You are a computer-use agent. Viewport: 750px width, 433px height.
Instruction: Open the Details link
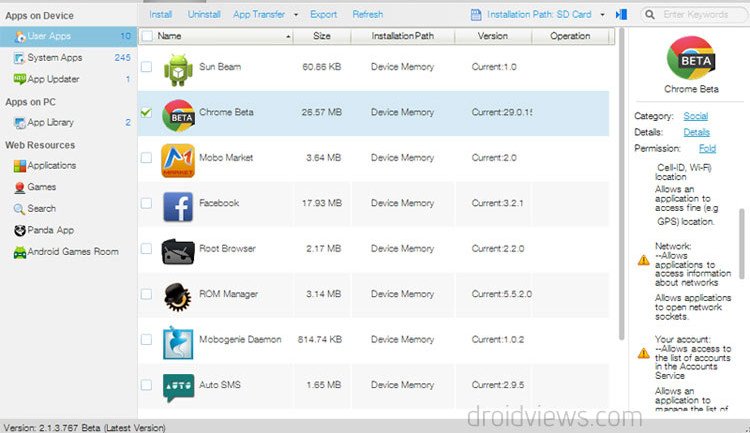(696, 132)
